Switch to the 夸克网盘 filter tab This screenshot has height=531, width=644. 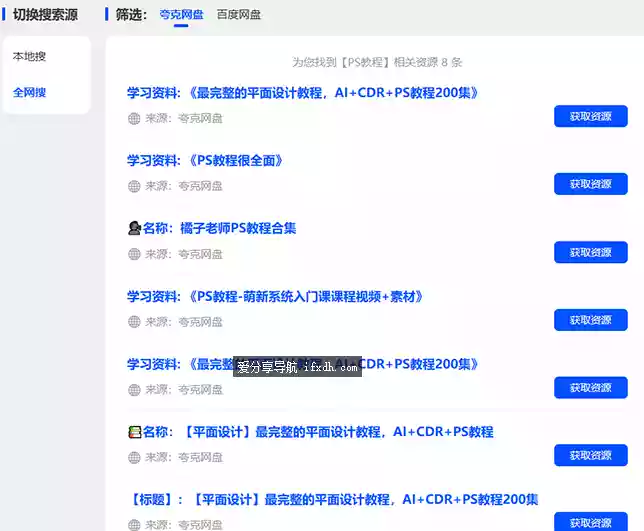pyautogui.click(x=182, y=15)
